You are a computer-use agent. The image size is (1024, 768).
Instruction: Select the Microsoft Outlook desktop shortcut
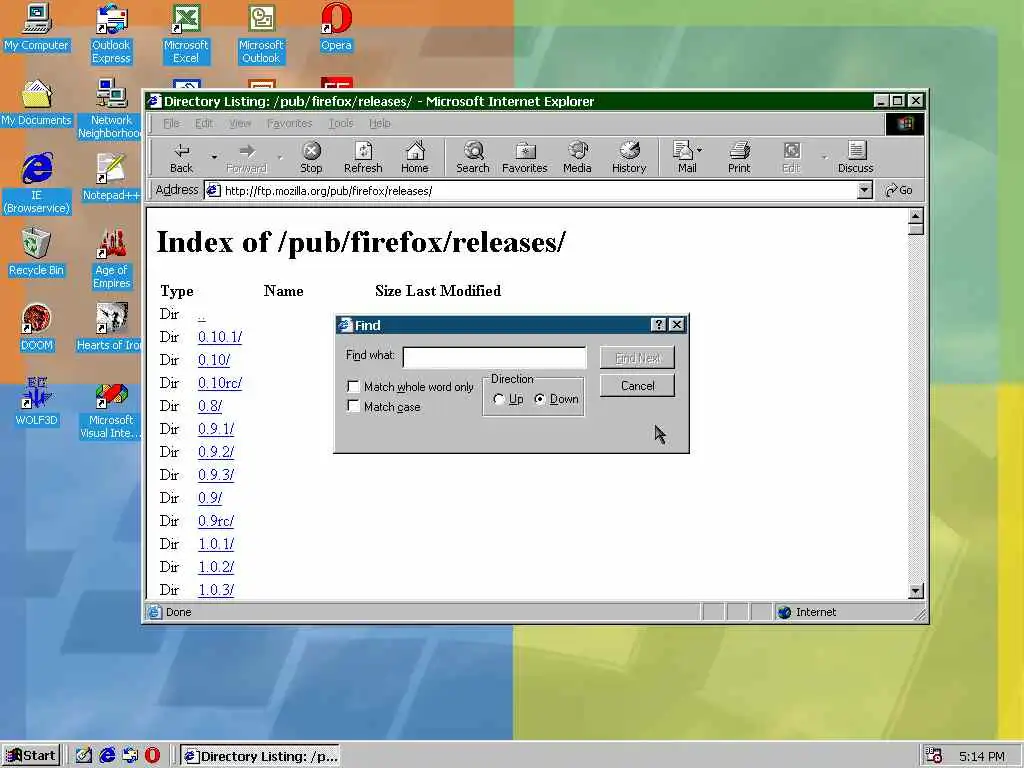click(x=261, y=34)
